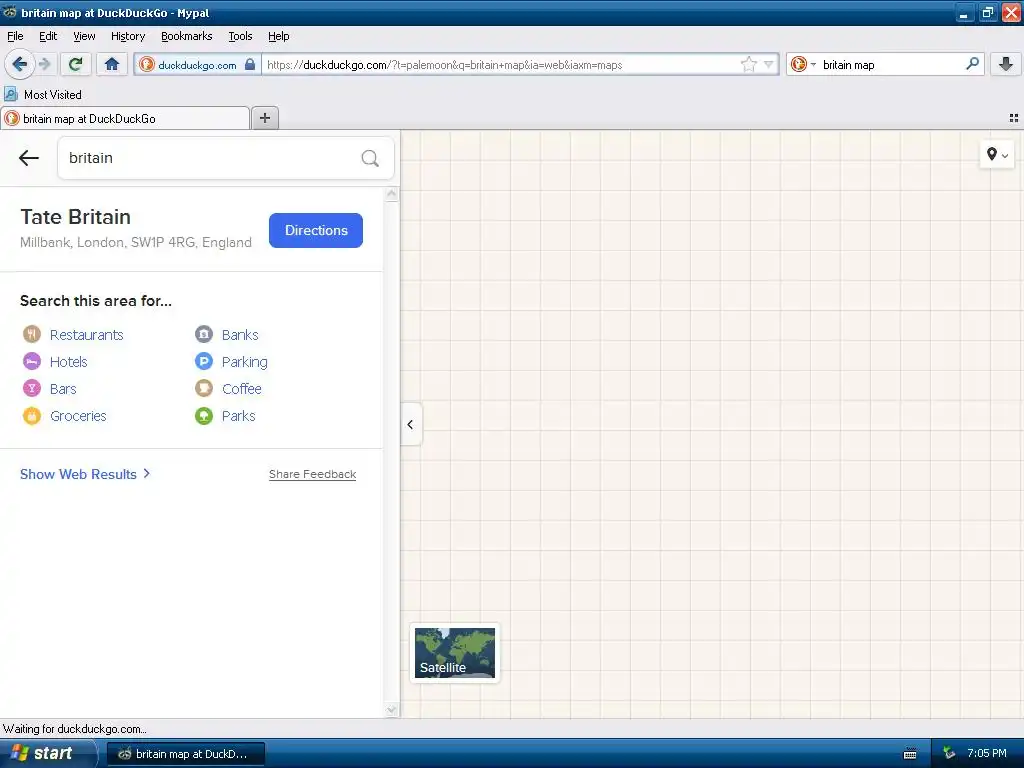Search this area for Bars
Viewport: 1024px width, 768px height.
tap(63, 389)
